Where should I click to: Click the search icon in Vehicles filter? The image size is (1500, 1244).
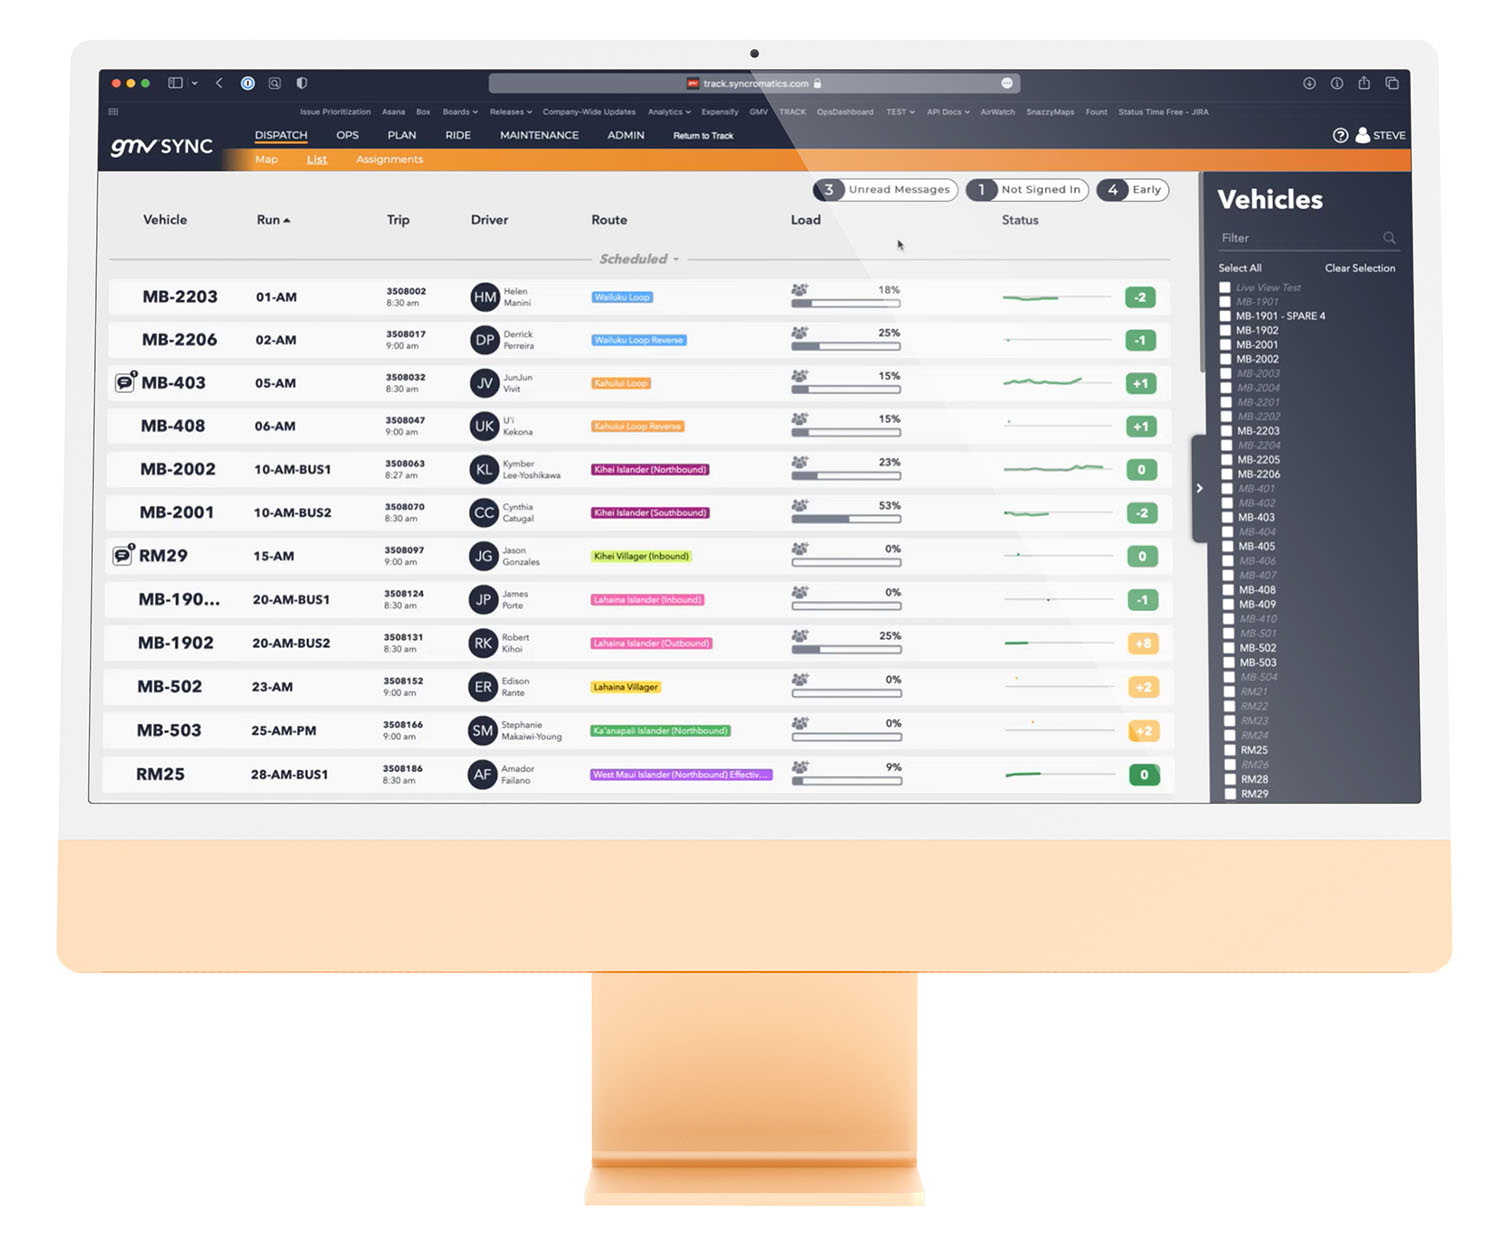coord(1389,238)
